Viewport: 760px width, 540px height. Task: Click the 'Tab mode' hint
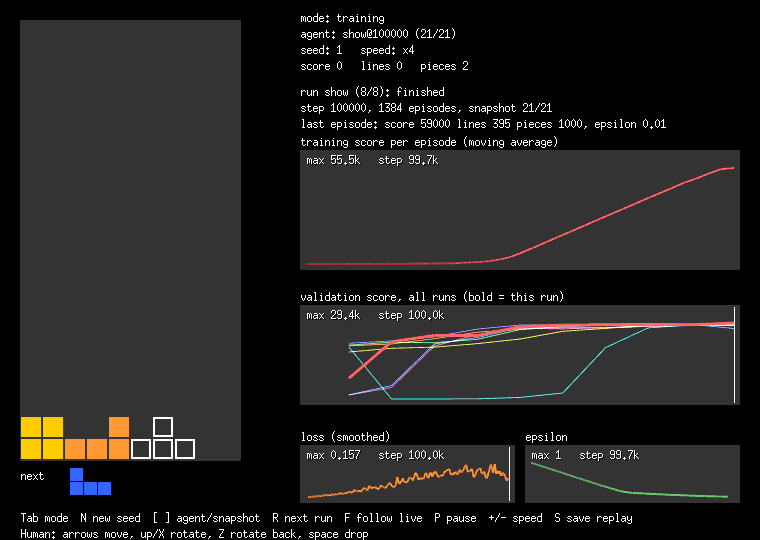point(44,518)
